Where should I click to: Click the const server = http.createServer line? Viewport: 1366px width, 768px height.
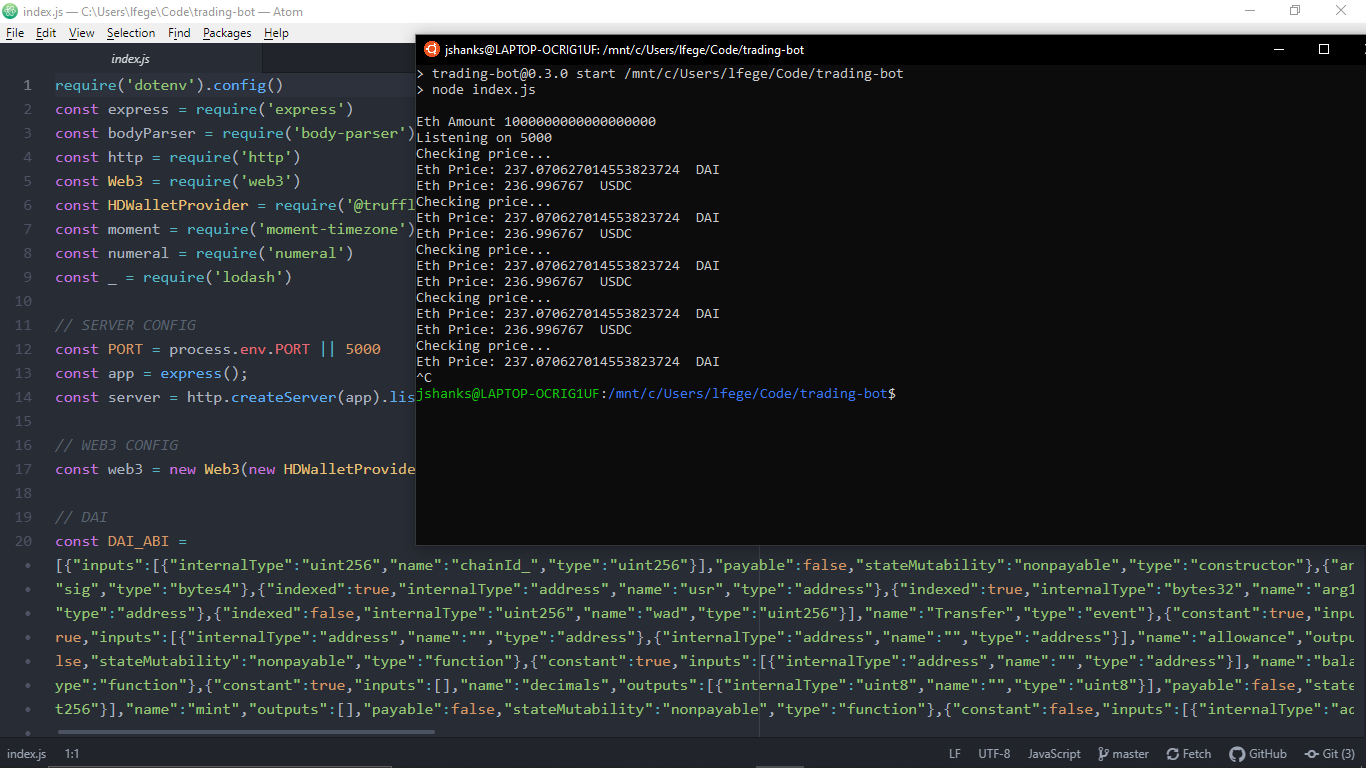point(235,397)
